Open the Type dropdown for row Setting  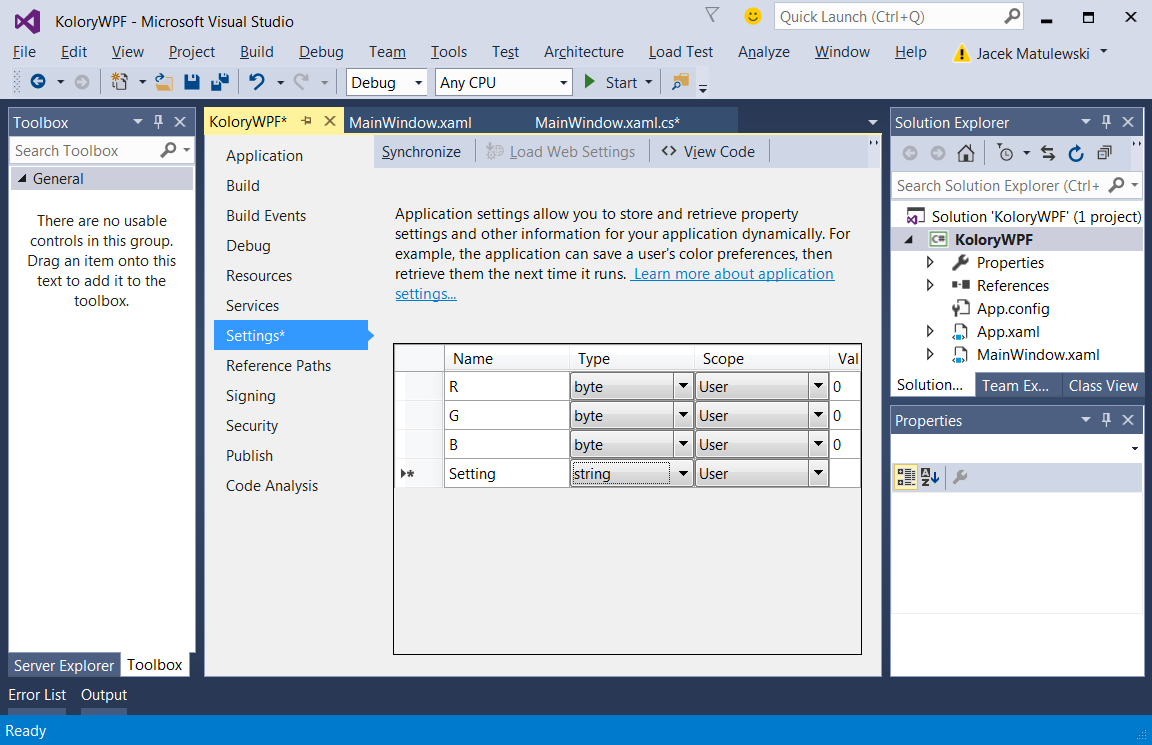point(683,474)
